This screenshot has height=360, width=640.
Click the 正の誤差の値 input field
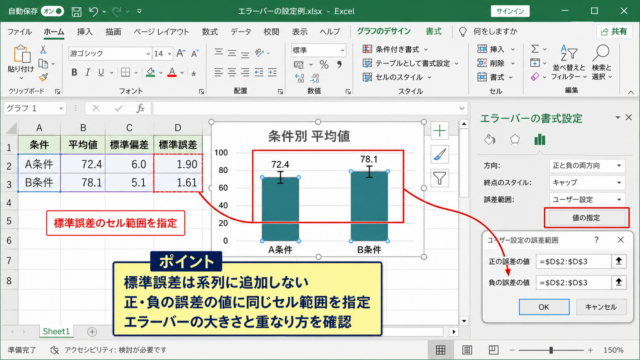[x=573, y=261]
